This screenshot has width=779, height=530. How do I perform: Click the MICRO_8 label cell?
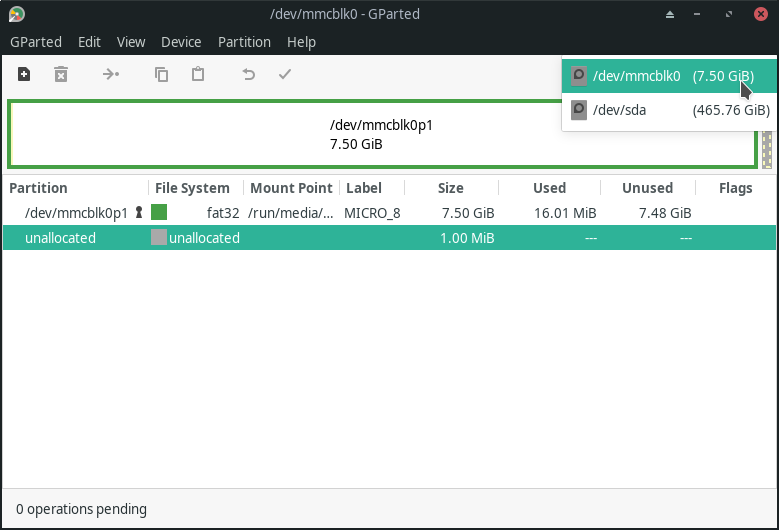(x=372, y=213)
